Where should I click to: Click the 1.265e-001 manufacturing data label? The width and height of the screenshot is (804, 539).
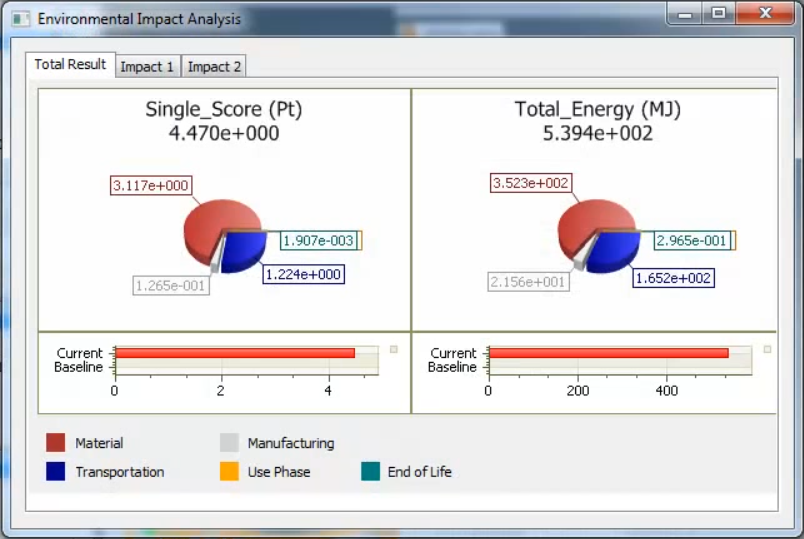coord(173,286)
